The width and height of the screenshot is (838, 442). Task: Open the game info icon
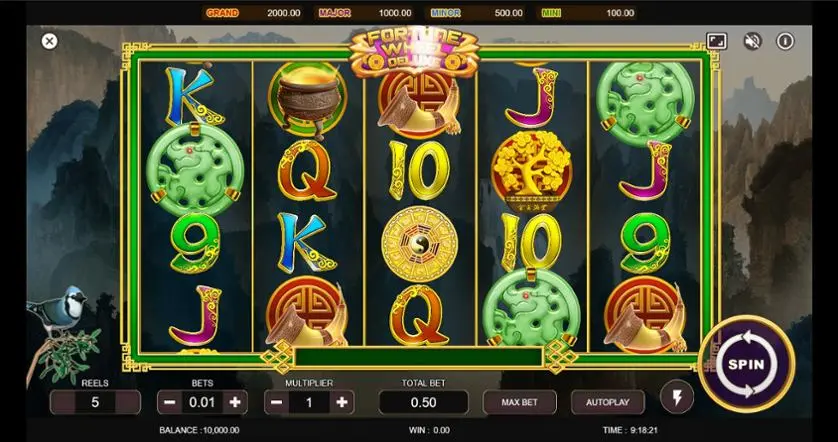coord(785,41)
